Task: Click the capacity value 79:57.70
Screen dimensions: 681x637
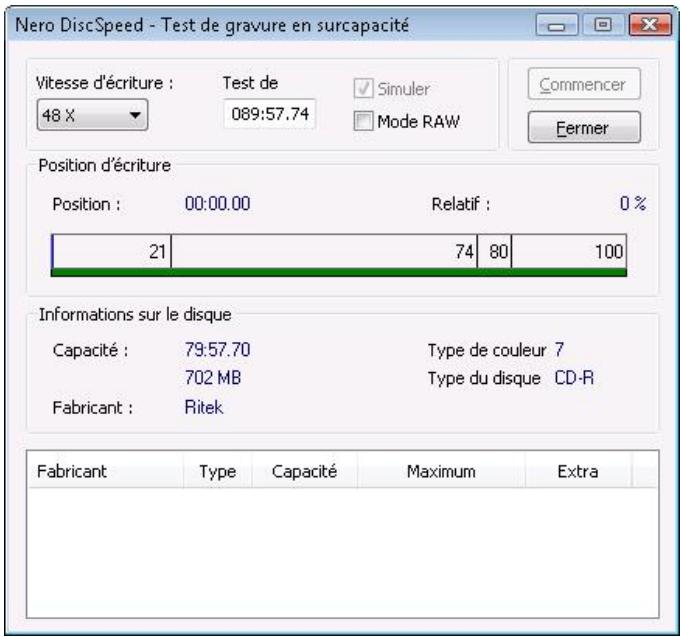Action: click(217, 350)
